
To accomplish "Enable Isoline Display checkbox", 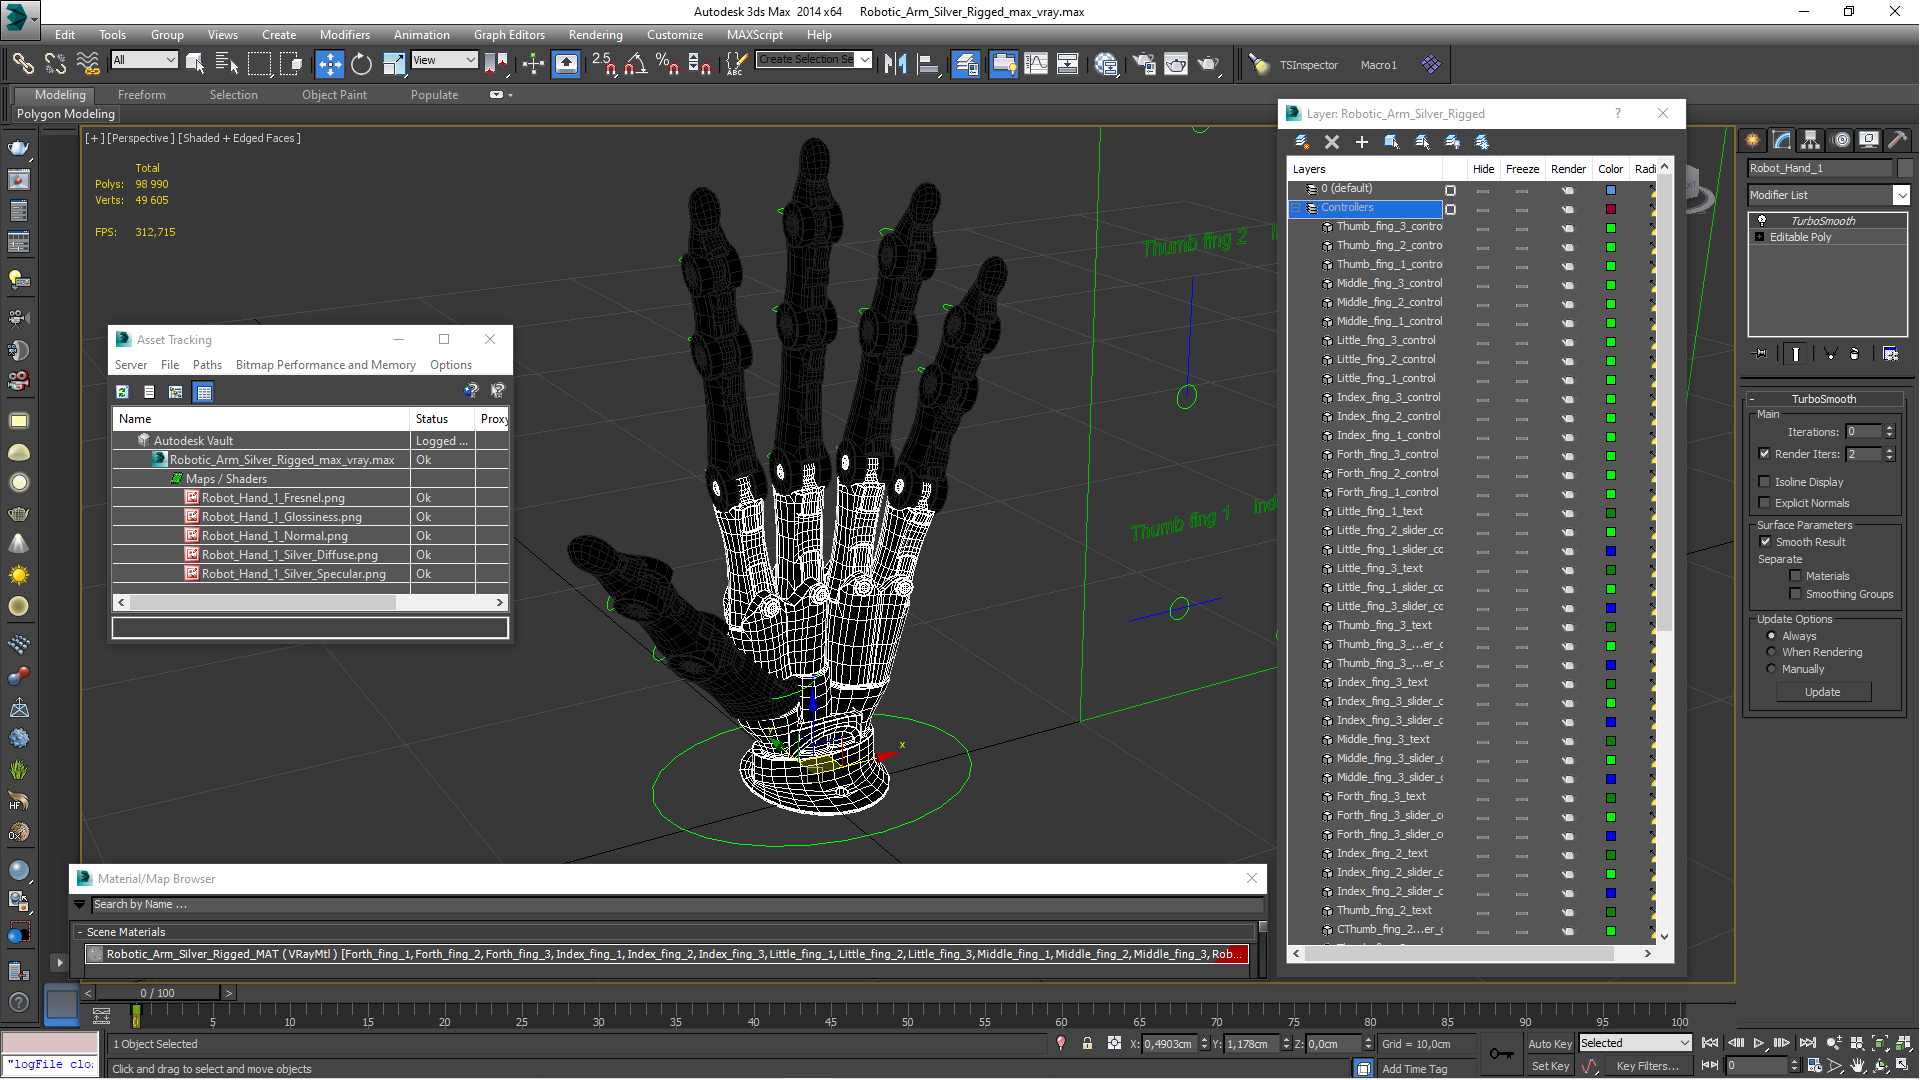I will tap(1765, 482).
